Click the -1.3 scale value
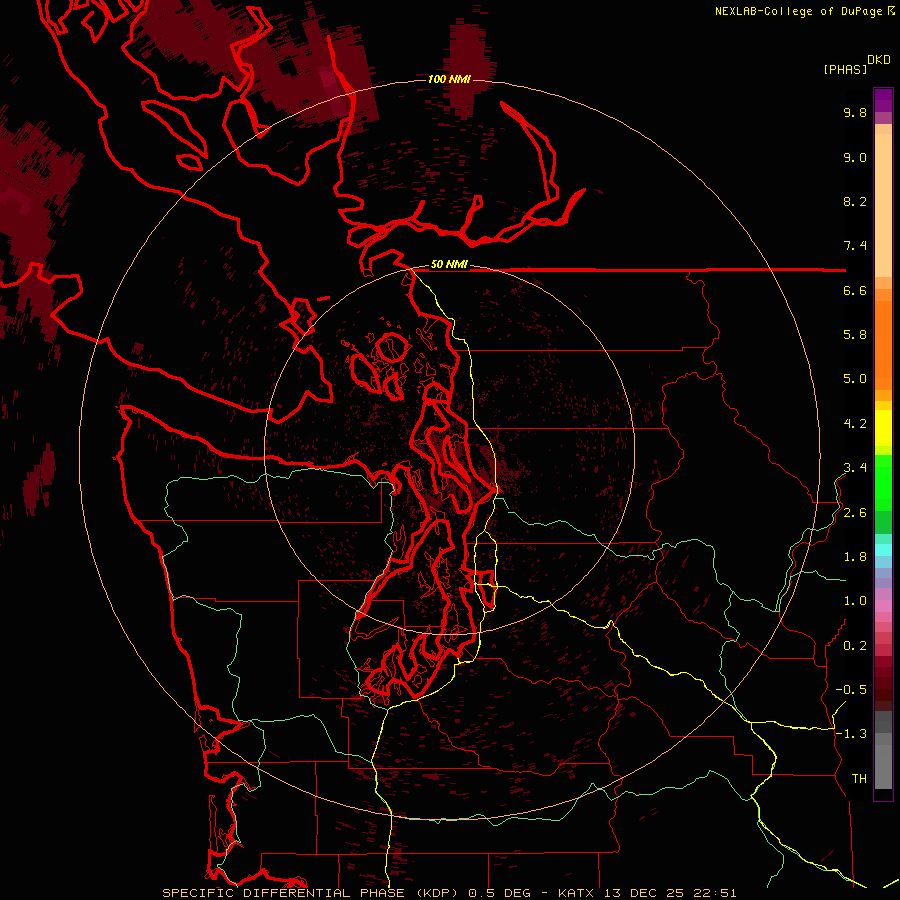Screen dimensions: 900x900 [851, 734]
